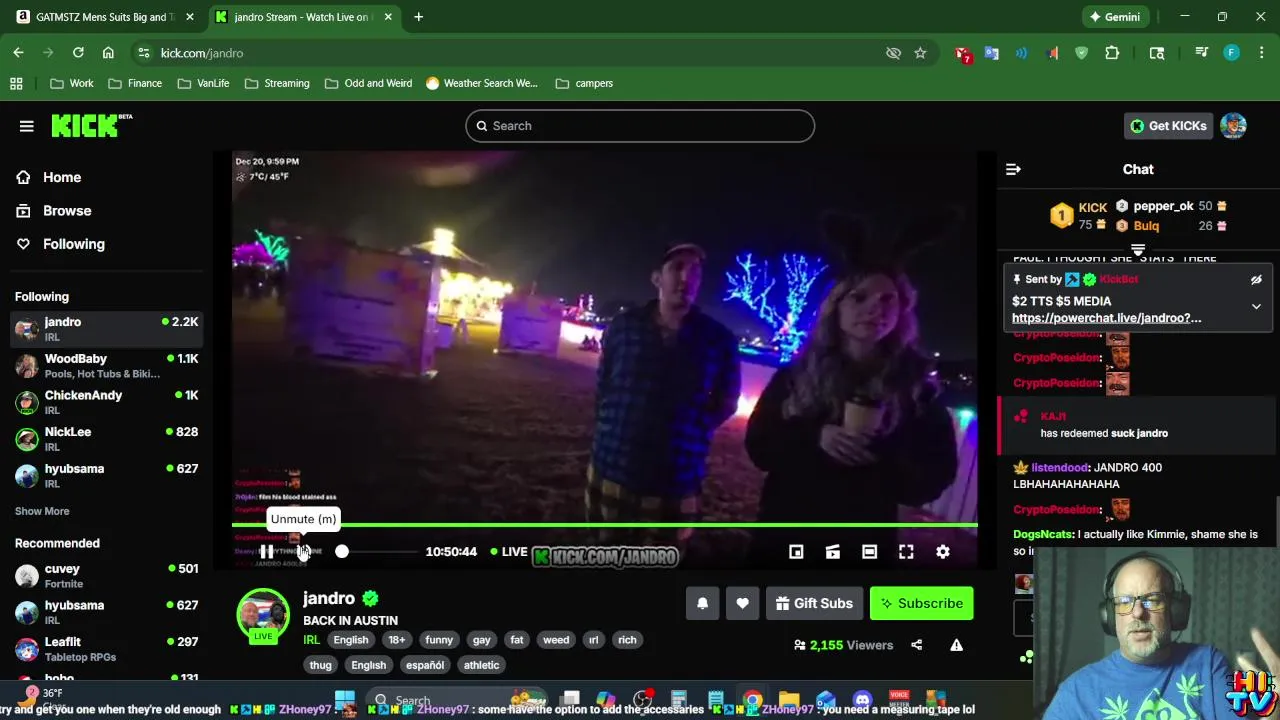1280x720 pixels.
Task: Go to Kick homepage via logo
Action: click(x=91, y=125)
